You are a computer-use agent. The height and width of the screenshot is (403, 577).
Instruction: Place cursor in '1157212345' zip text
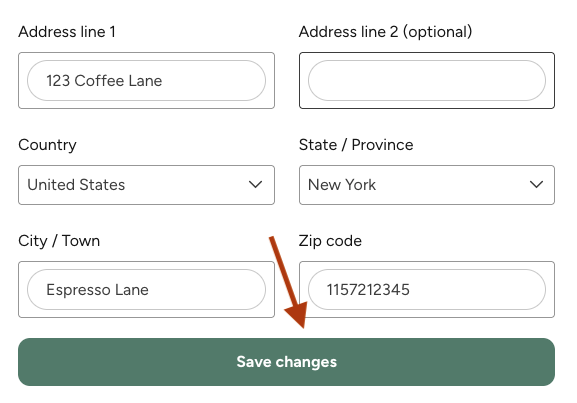click(368, 290)
